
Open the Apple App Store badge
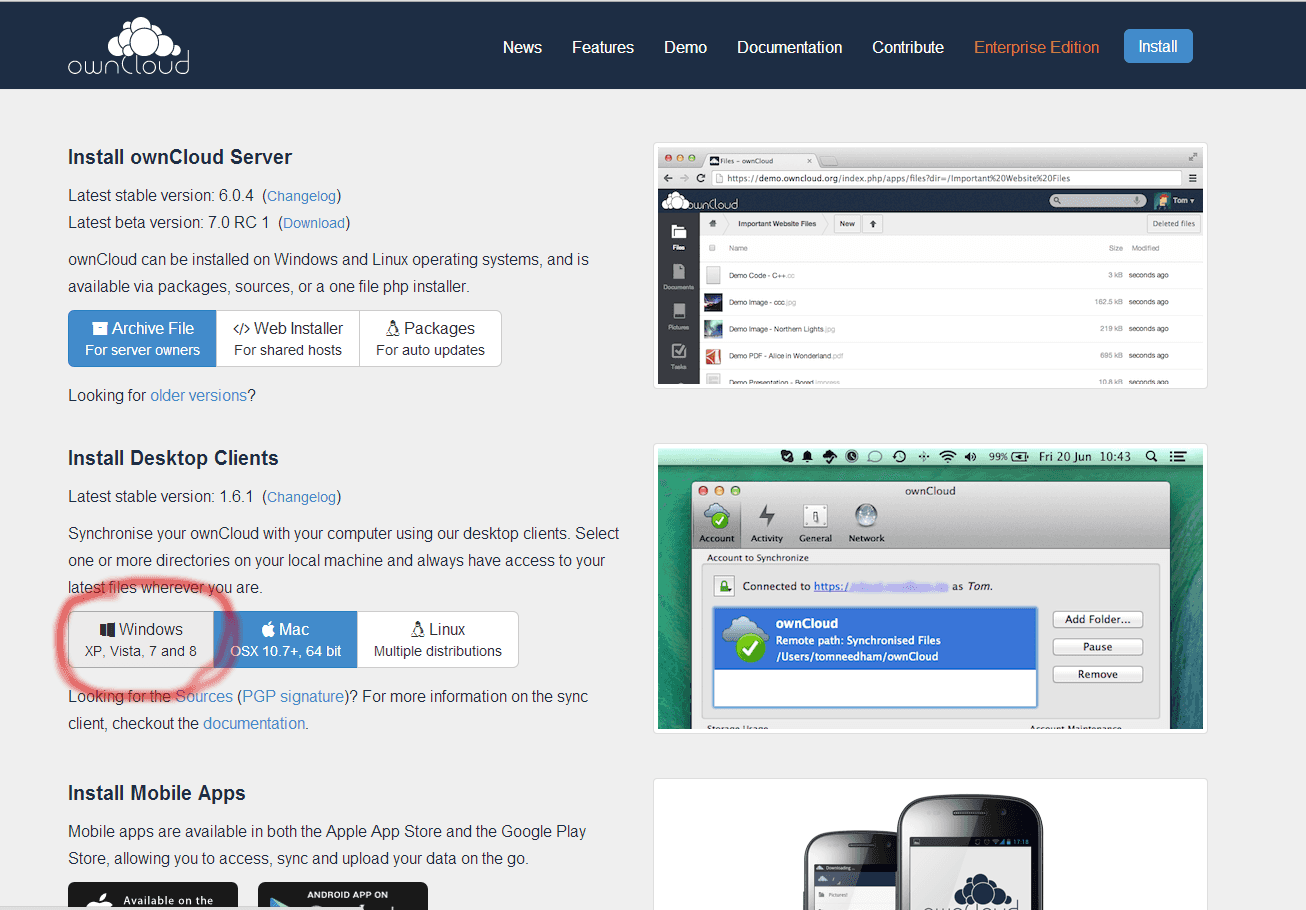(153, 896)
